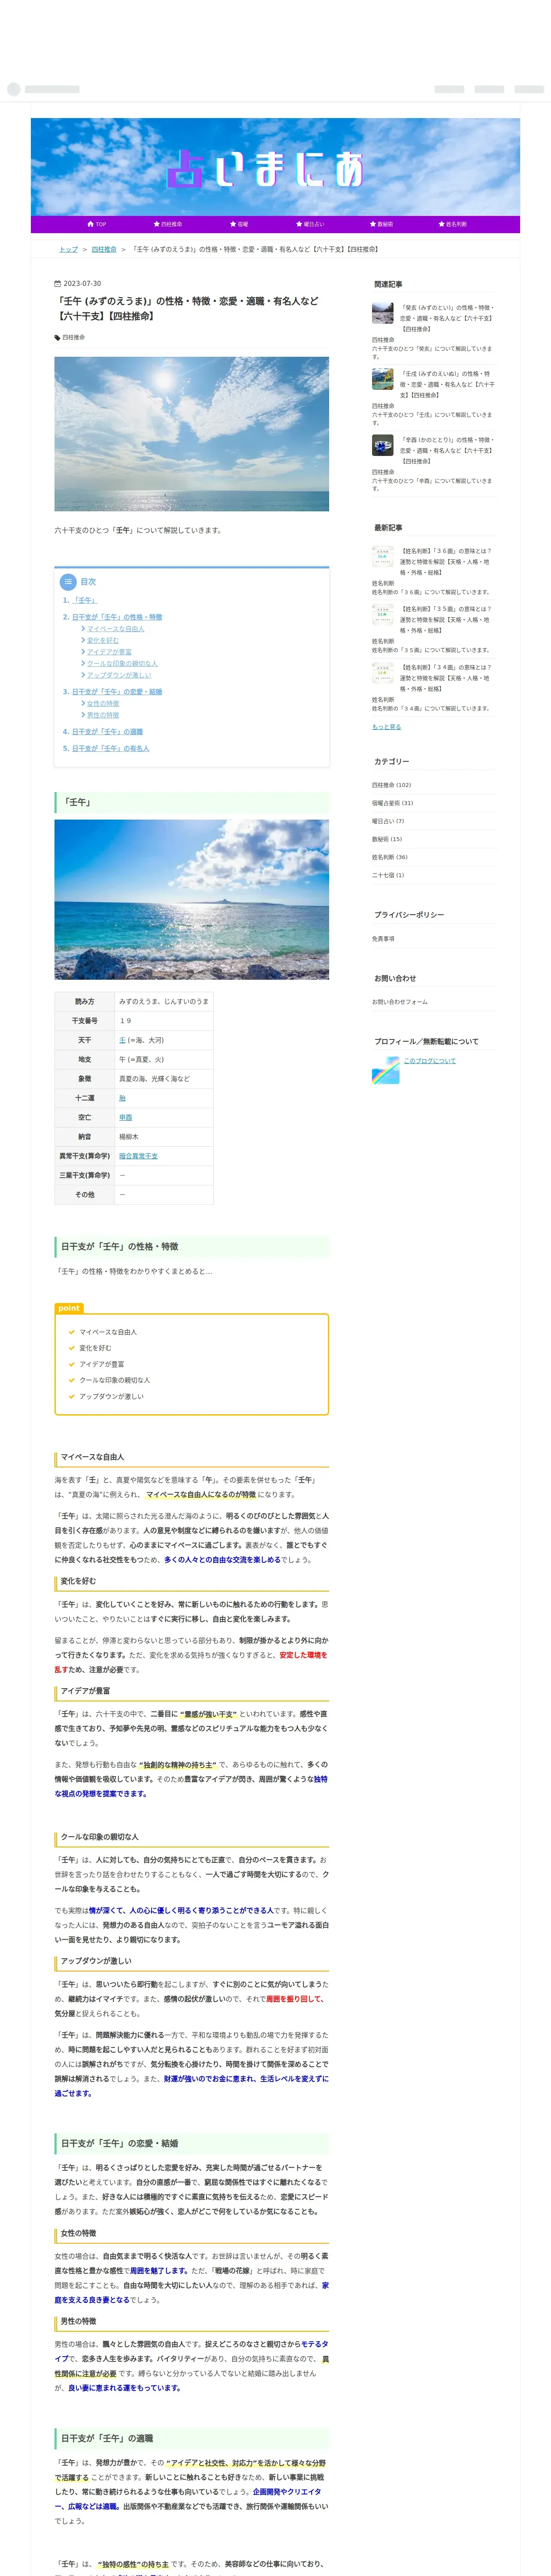Open category 宿曜占星術 (31)

tap(393, 803)
